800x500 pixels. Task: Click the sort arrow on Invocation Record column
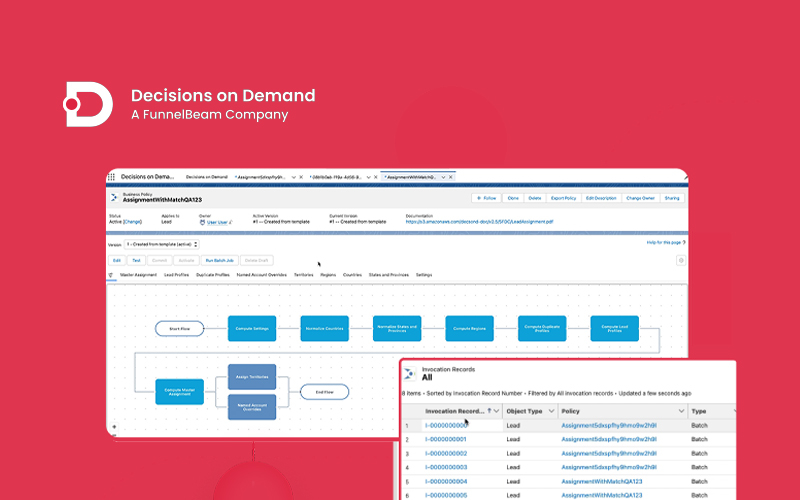tap(489, 411)
